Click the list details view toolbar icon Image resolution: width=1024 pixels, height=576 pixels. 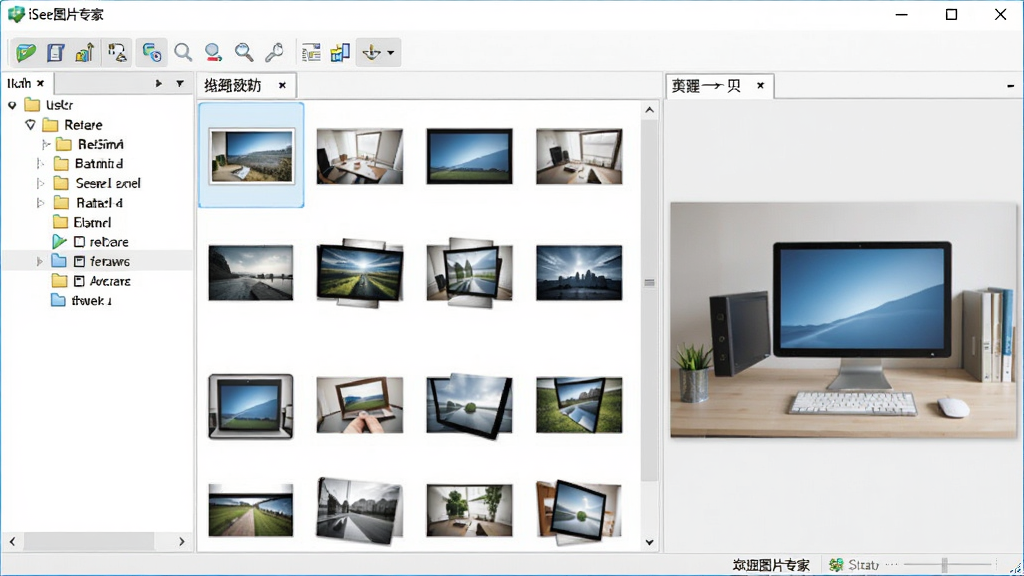(311, 52)
